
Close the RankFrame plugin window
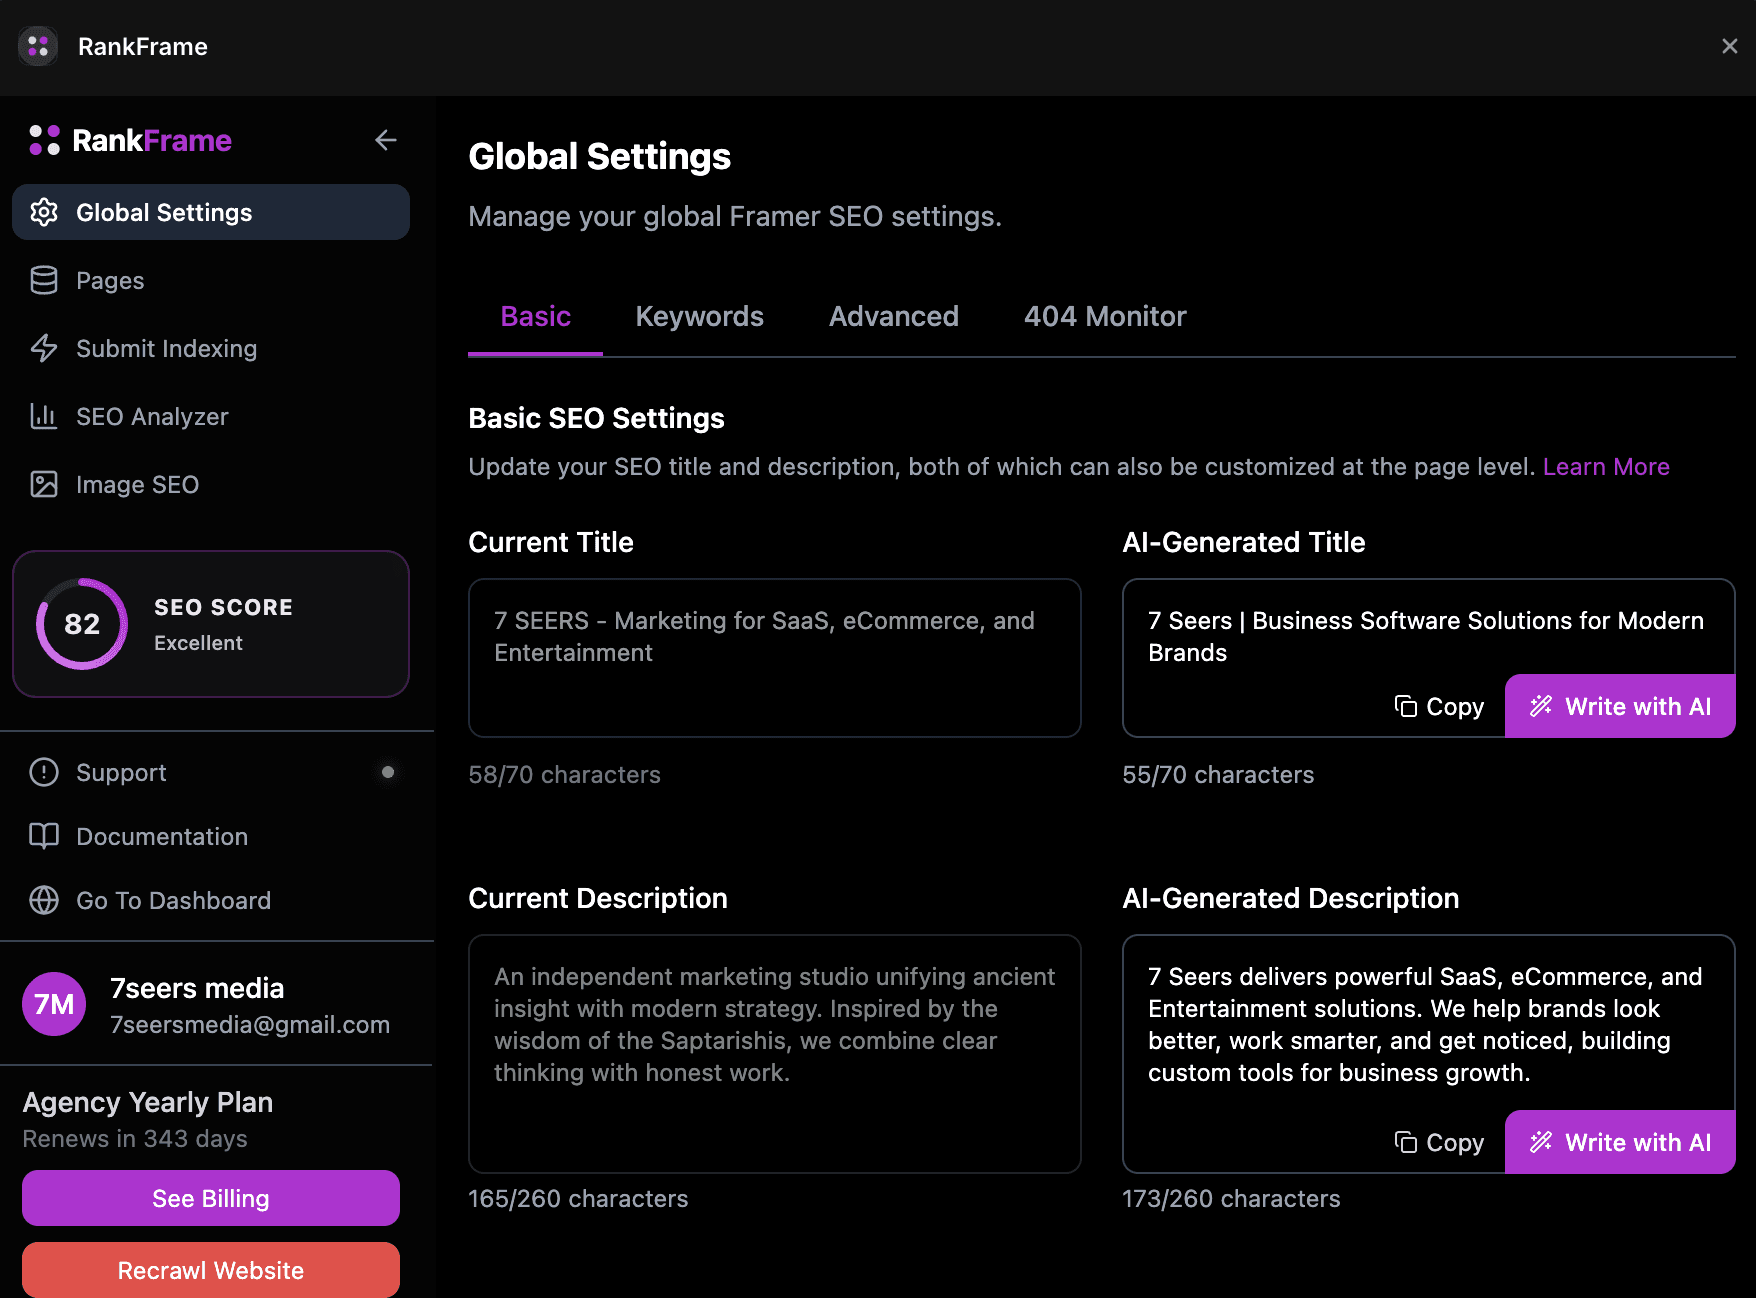[x=1729, y=46]
